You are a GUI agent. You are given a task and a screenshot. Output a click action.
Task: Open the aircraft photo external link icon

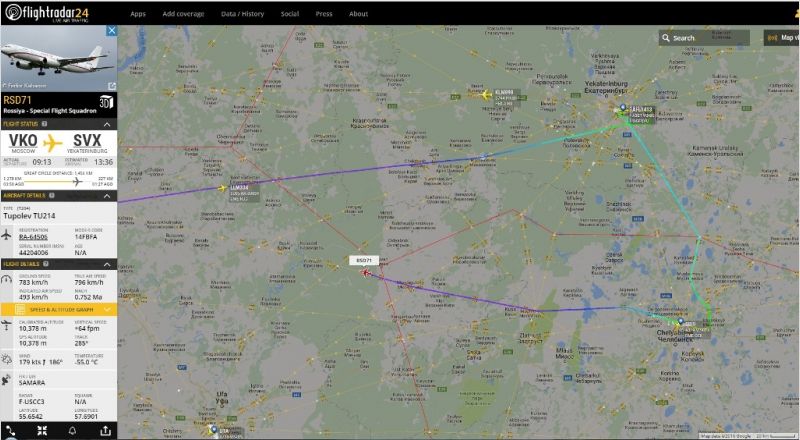pos(112,86)
